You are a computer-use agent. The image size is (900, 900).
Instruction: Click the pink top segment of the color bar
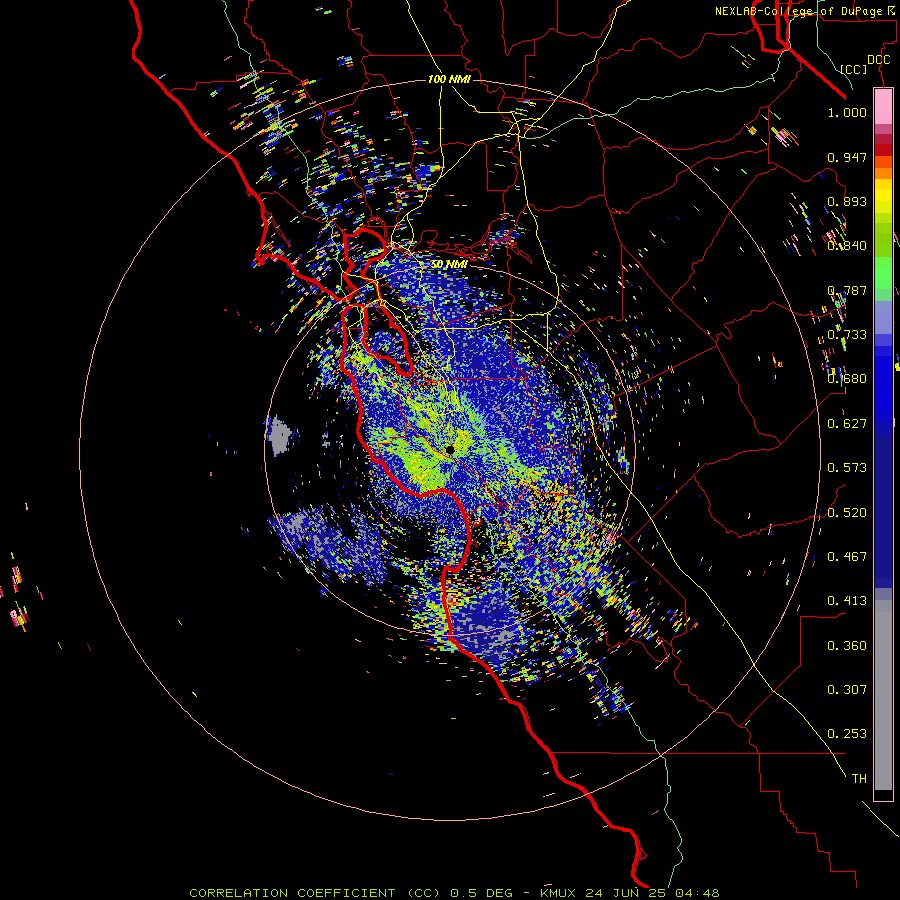click(883, 107)
